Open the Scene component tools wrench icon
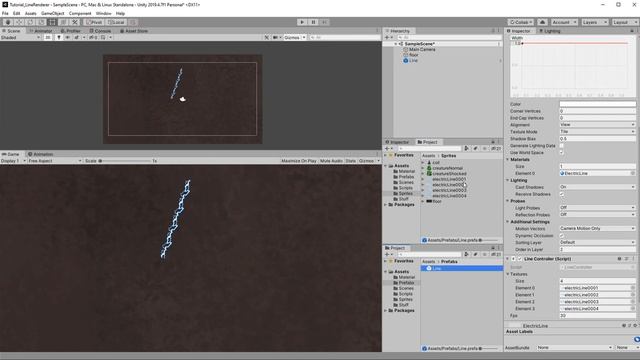The image size is (640, 360). pos(267,37)
